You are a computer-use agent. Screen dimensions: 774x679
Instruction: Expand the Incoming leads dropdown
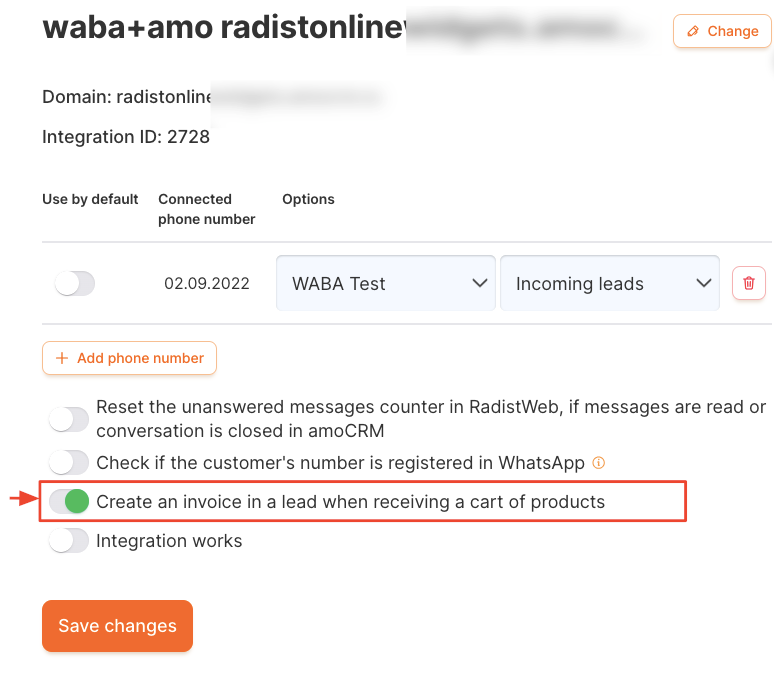(610, 283)
